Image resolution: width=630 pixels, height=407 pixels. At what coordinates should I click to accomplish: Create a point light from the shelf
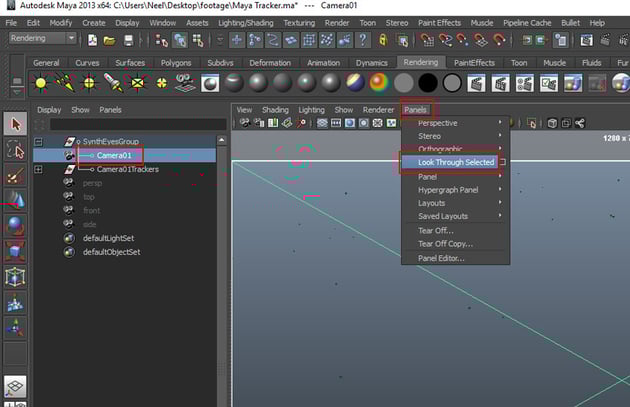pyautogui.click(x=89, y=83)
